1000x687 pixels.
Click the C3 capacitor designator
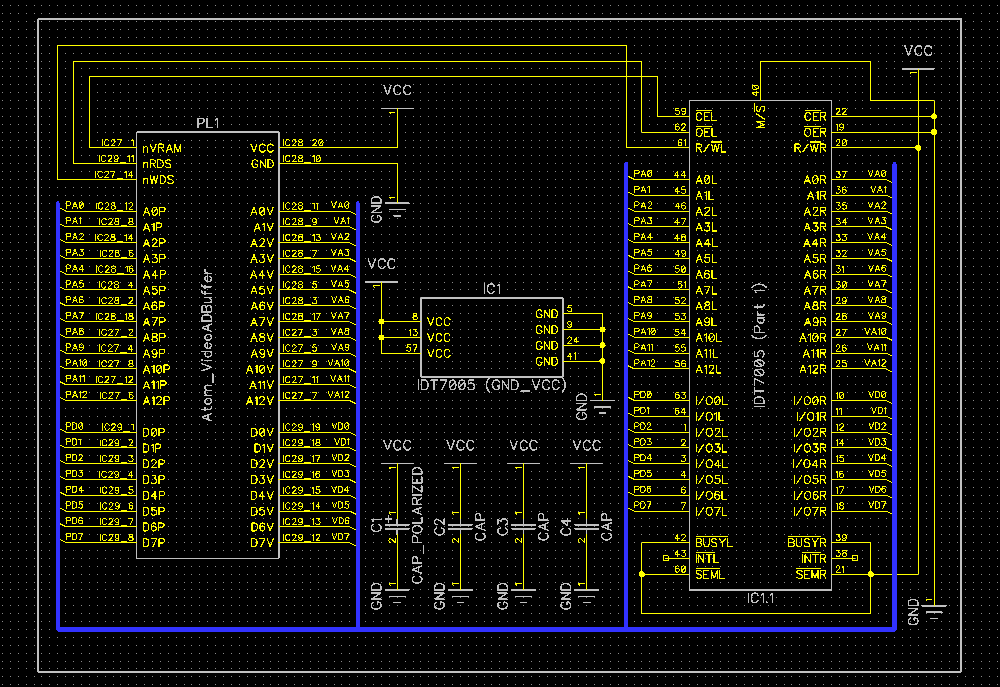pyautogui.click(x=503, y=526)
